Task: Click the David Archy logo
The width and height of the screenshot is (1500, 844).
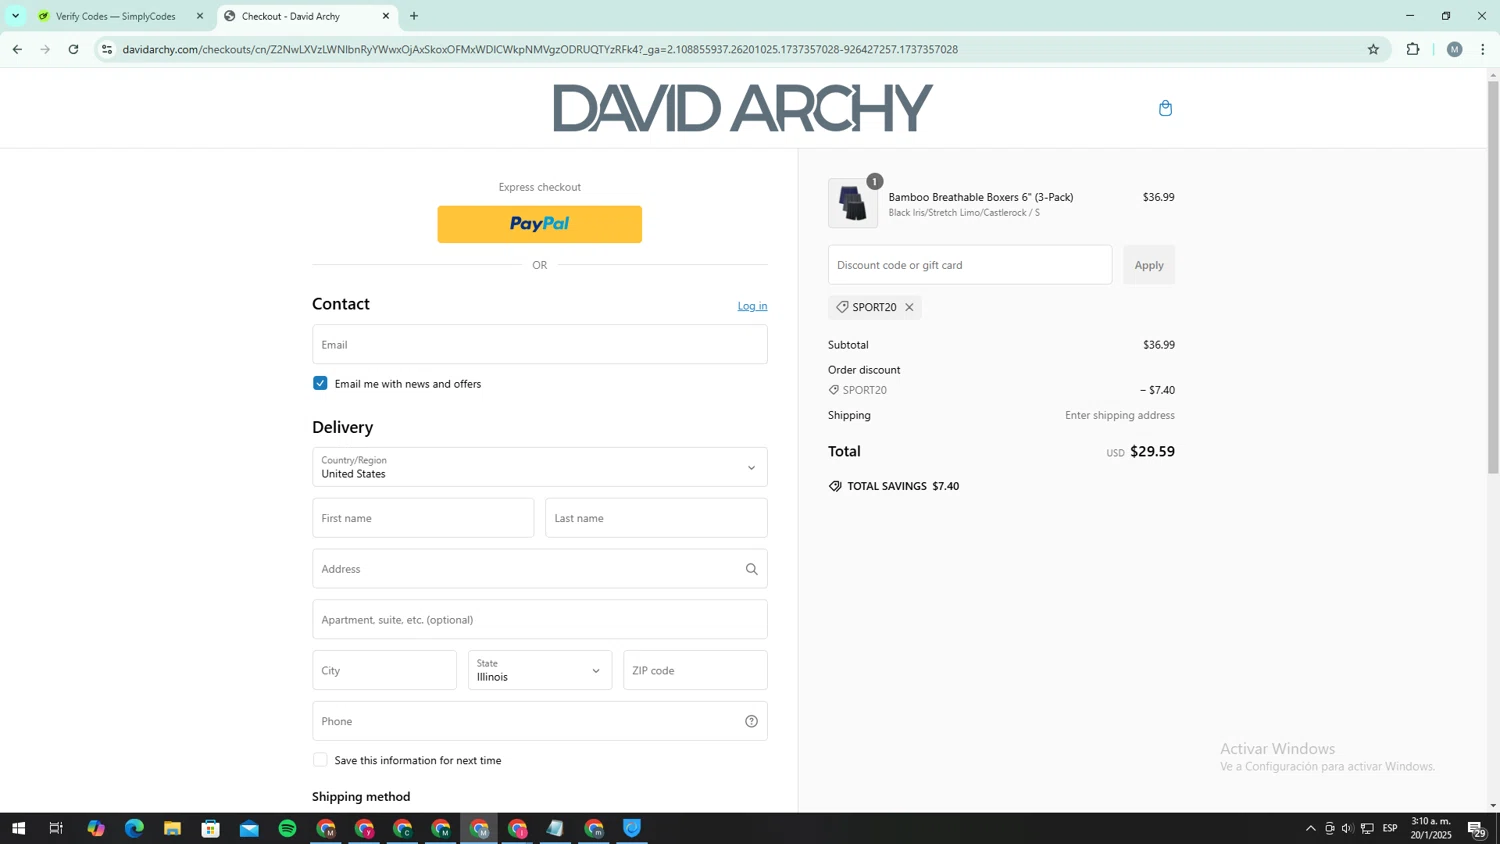Action: coord(743,108)
